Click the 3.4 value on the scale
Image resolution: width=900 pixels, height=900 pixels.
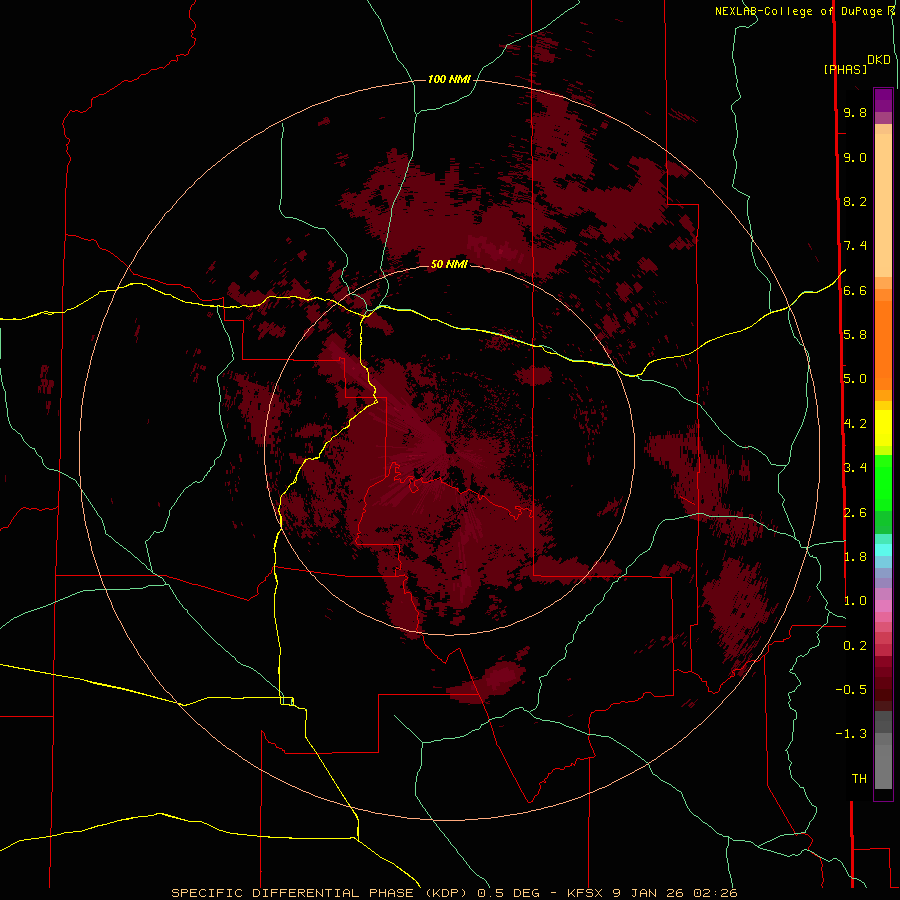855,467
